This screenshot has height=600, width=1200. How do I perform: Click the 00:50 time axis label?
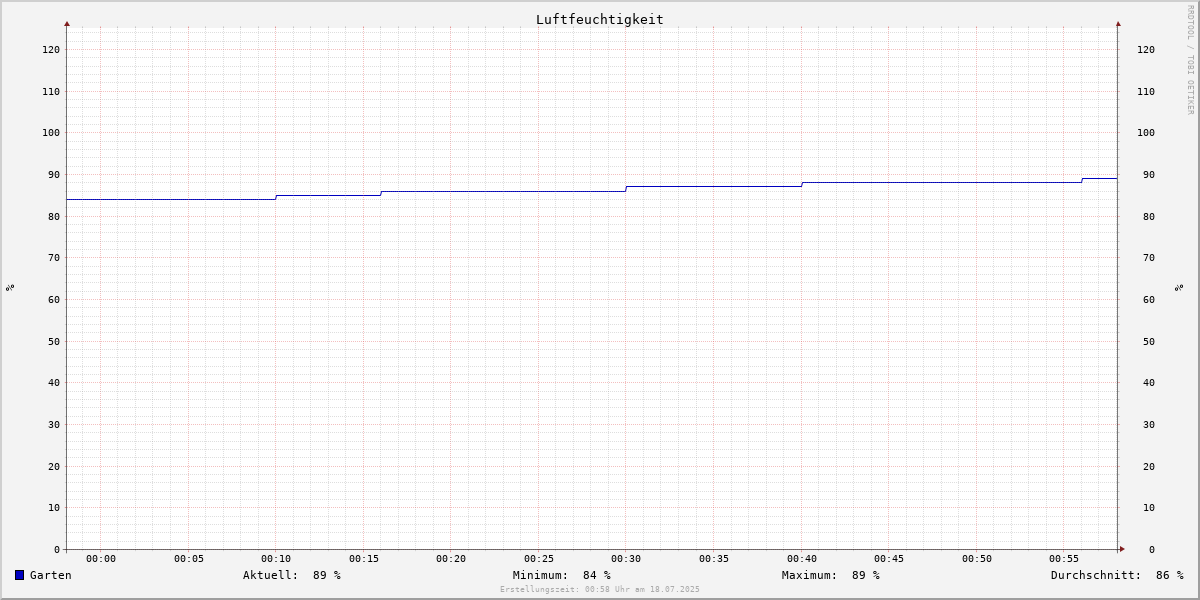click(977, 559)
